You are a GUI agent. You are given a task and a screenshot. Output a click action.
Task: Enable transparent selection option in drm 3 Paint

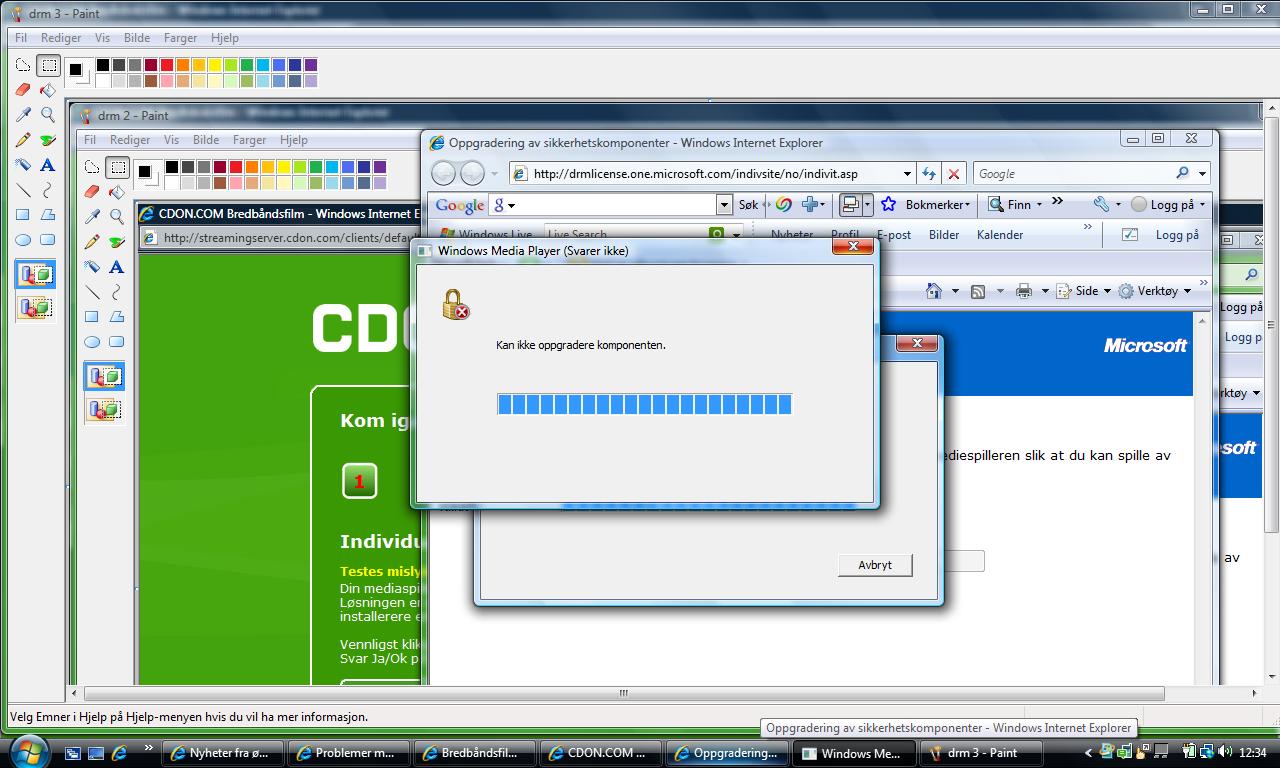pos(35,307)
